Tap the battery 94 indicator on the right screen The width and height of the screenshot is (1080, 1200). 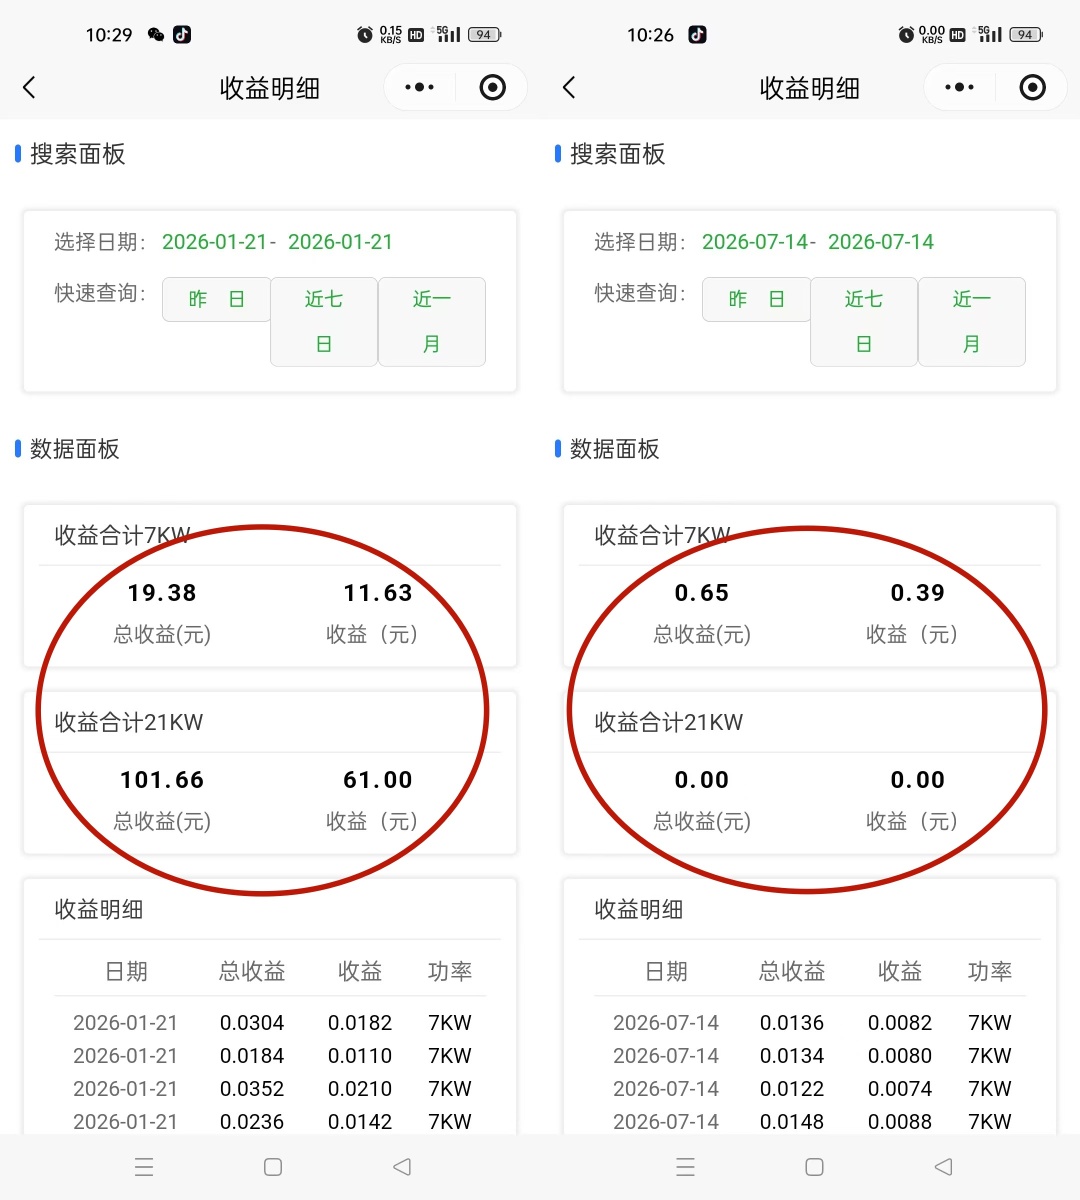1026,35
